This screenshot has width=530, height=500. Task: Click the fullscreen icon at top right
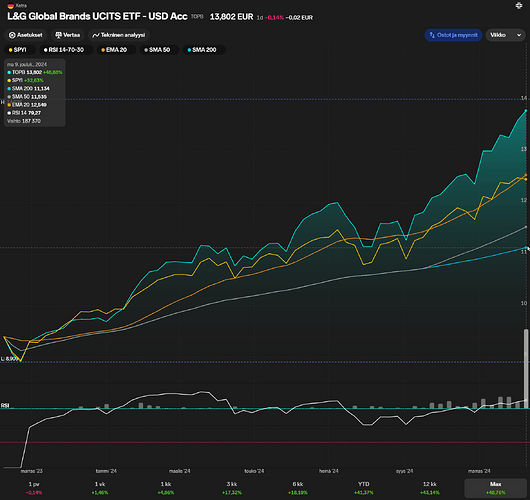coord(519,6)
